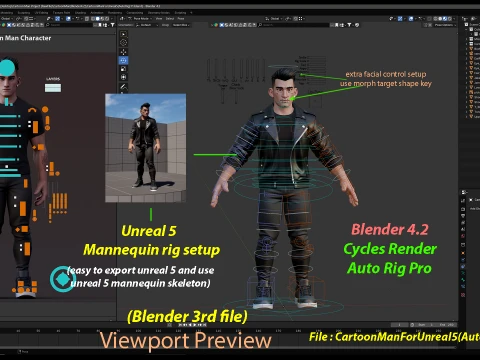This screenshot has width=480, height=360.
Task: Switch to the Rendering workspace tab
Action: (115, 13)
